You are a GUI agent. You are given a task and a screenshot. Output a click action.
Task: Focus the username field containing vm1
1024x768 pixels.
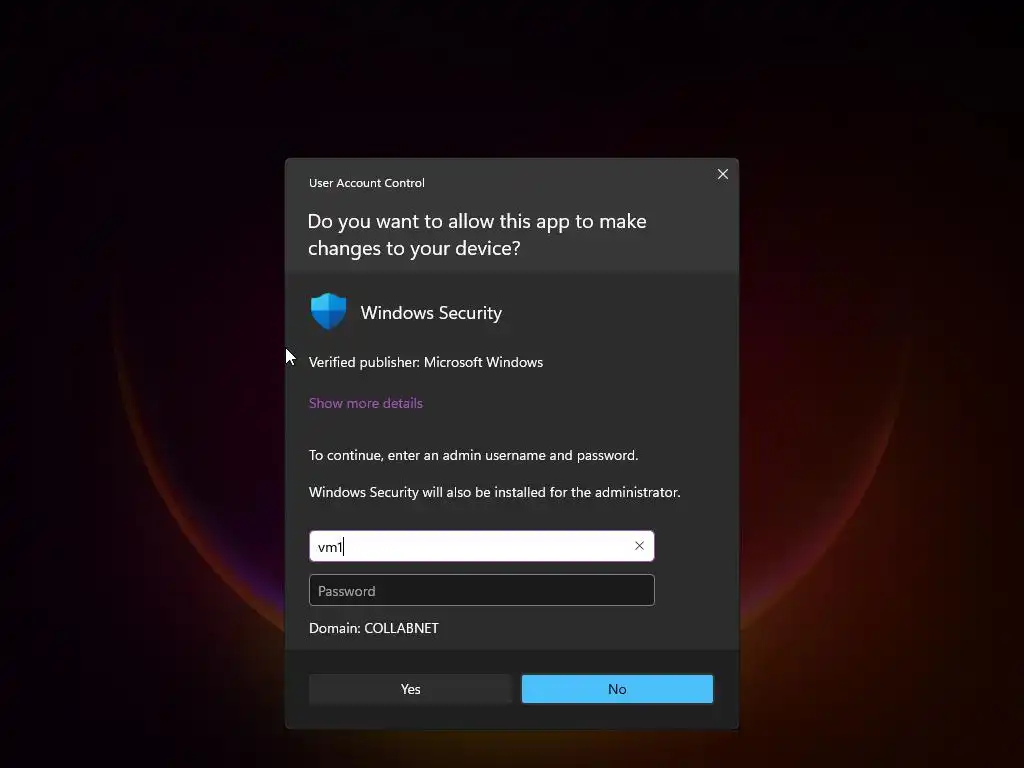[481, 546]
